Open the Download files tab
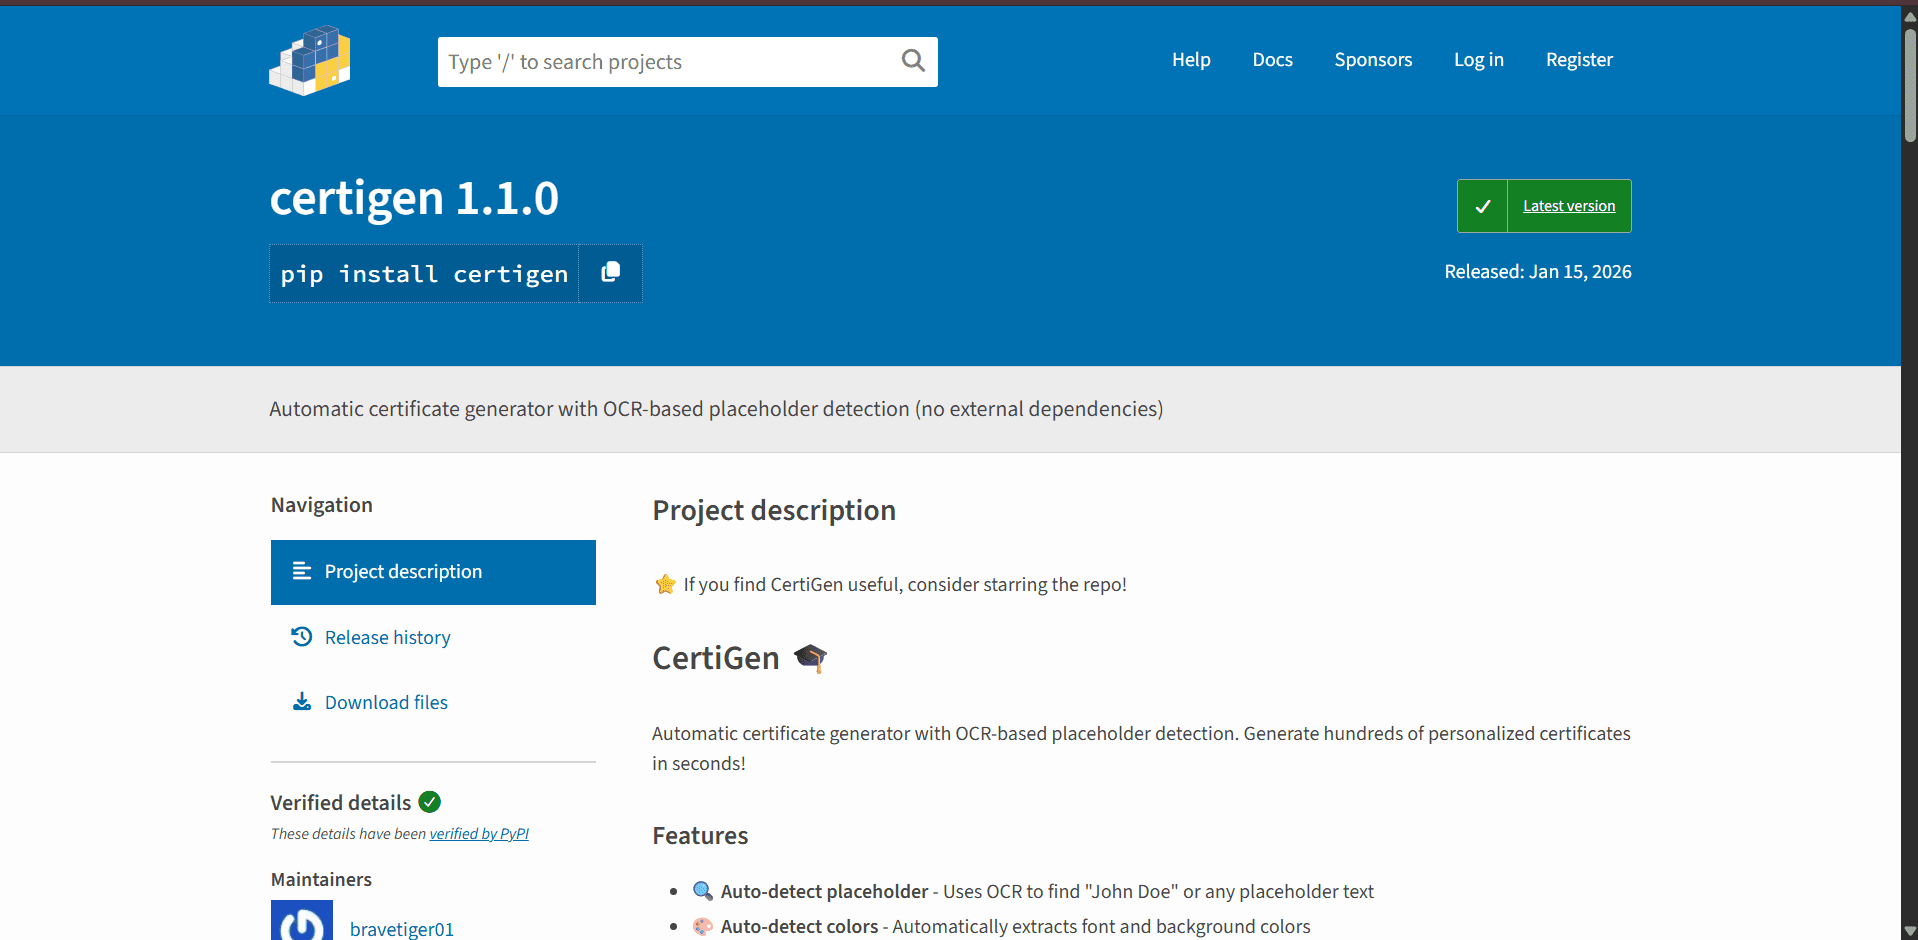 point(433,702)
